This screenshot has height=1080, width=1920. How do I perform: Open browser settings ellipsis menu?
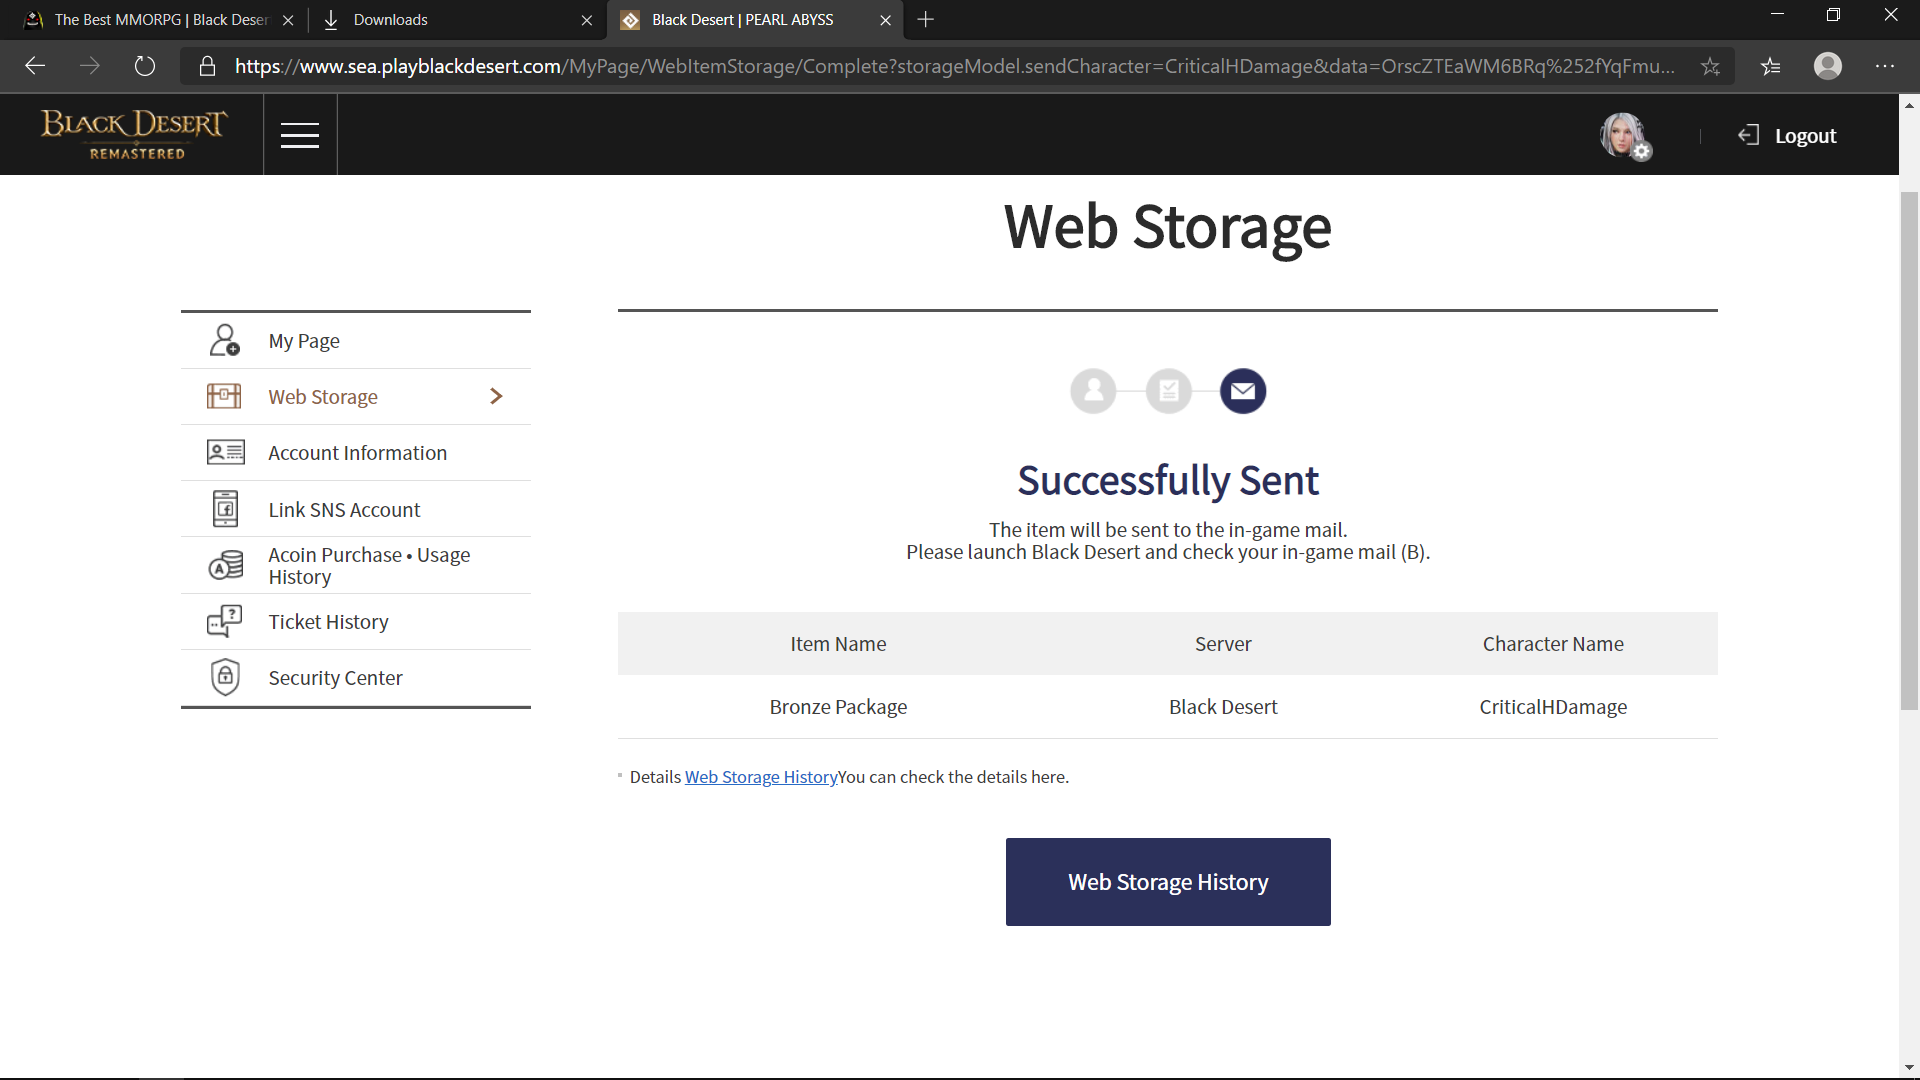pos(1884,66)
